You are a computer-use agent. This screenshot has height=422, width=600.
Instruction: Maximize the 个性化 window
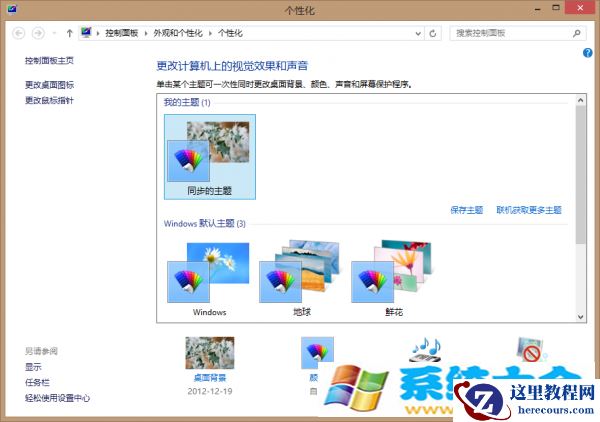click(x=556, y=8)
